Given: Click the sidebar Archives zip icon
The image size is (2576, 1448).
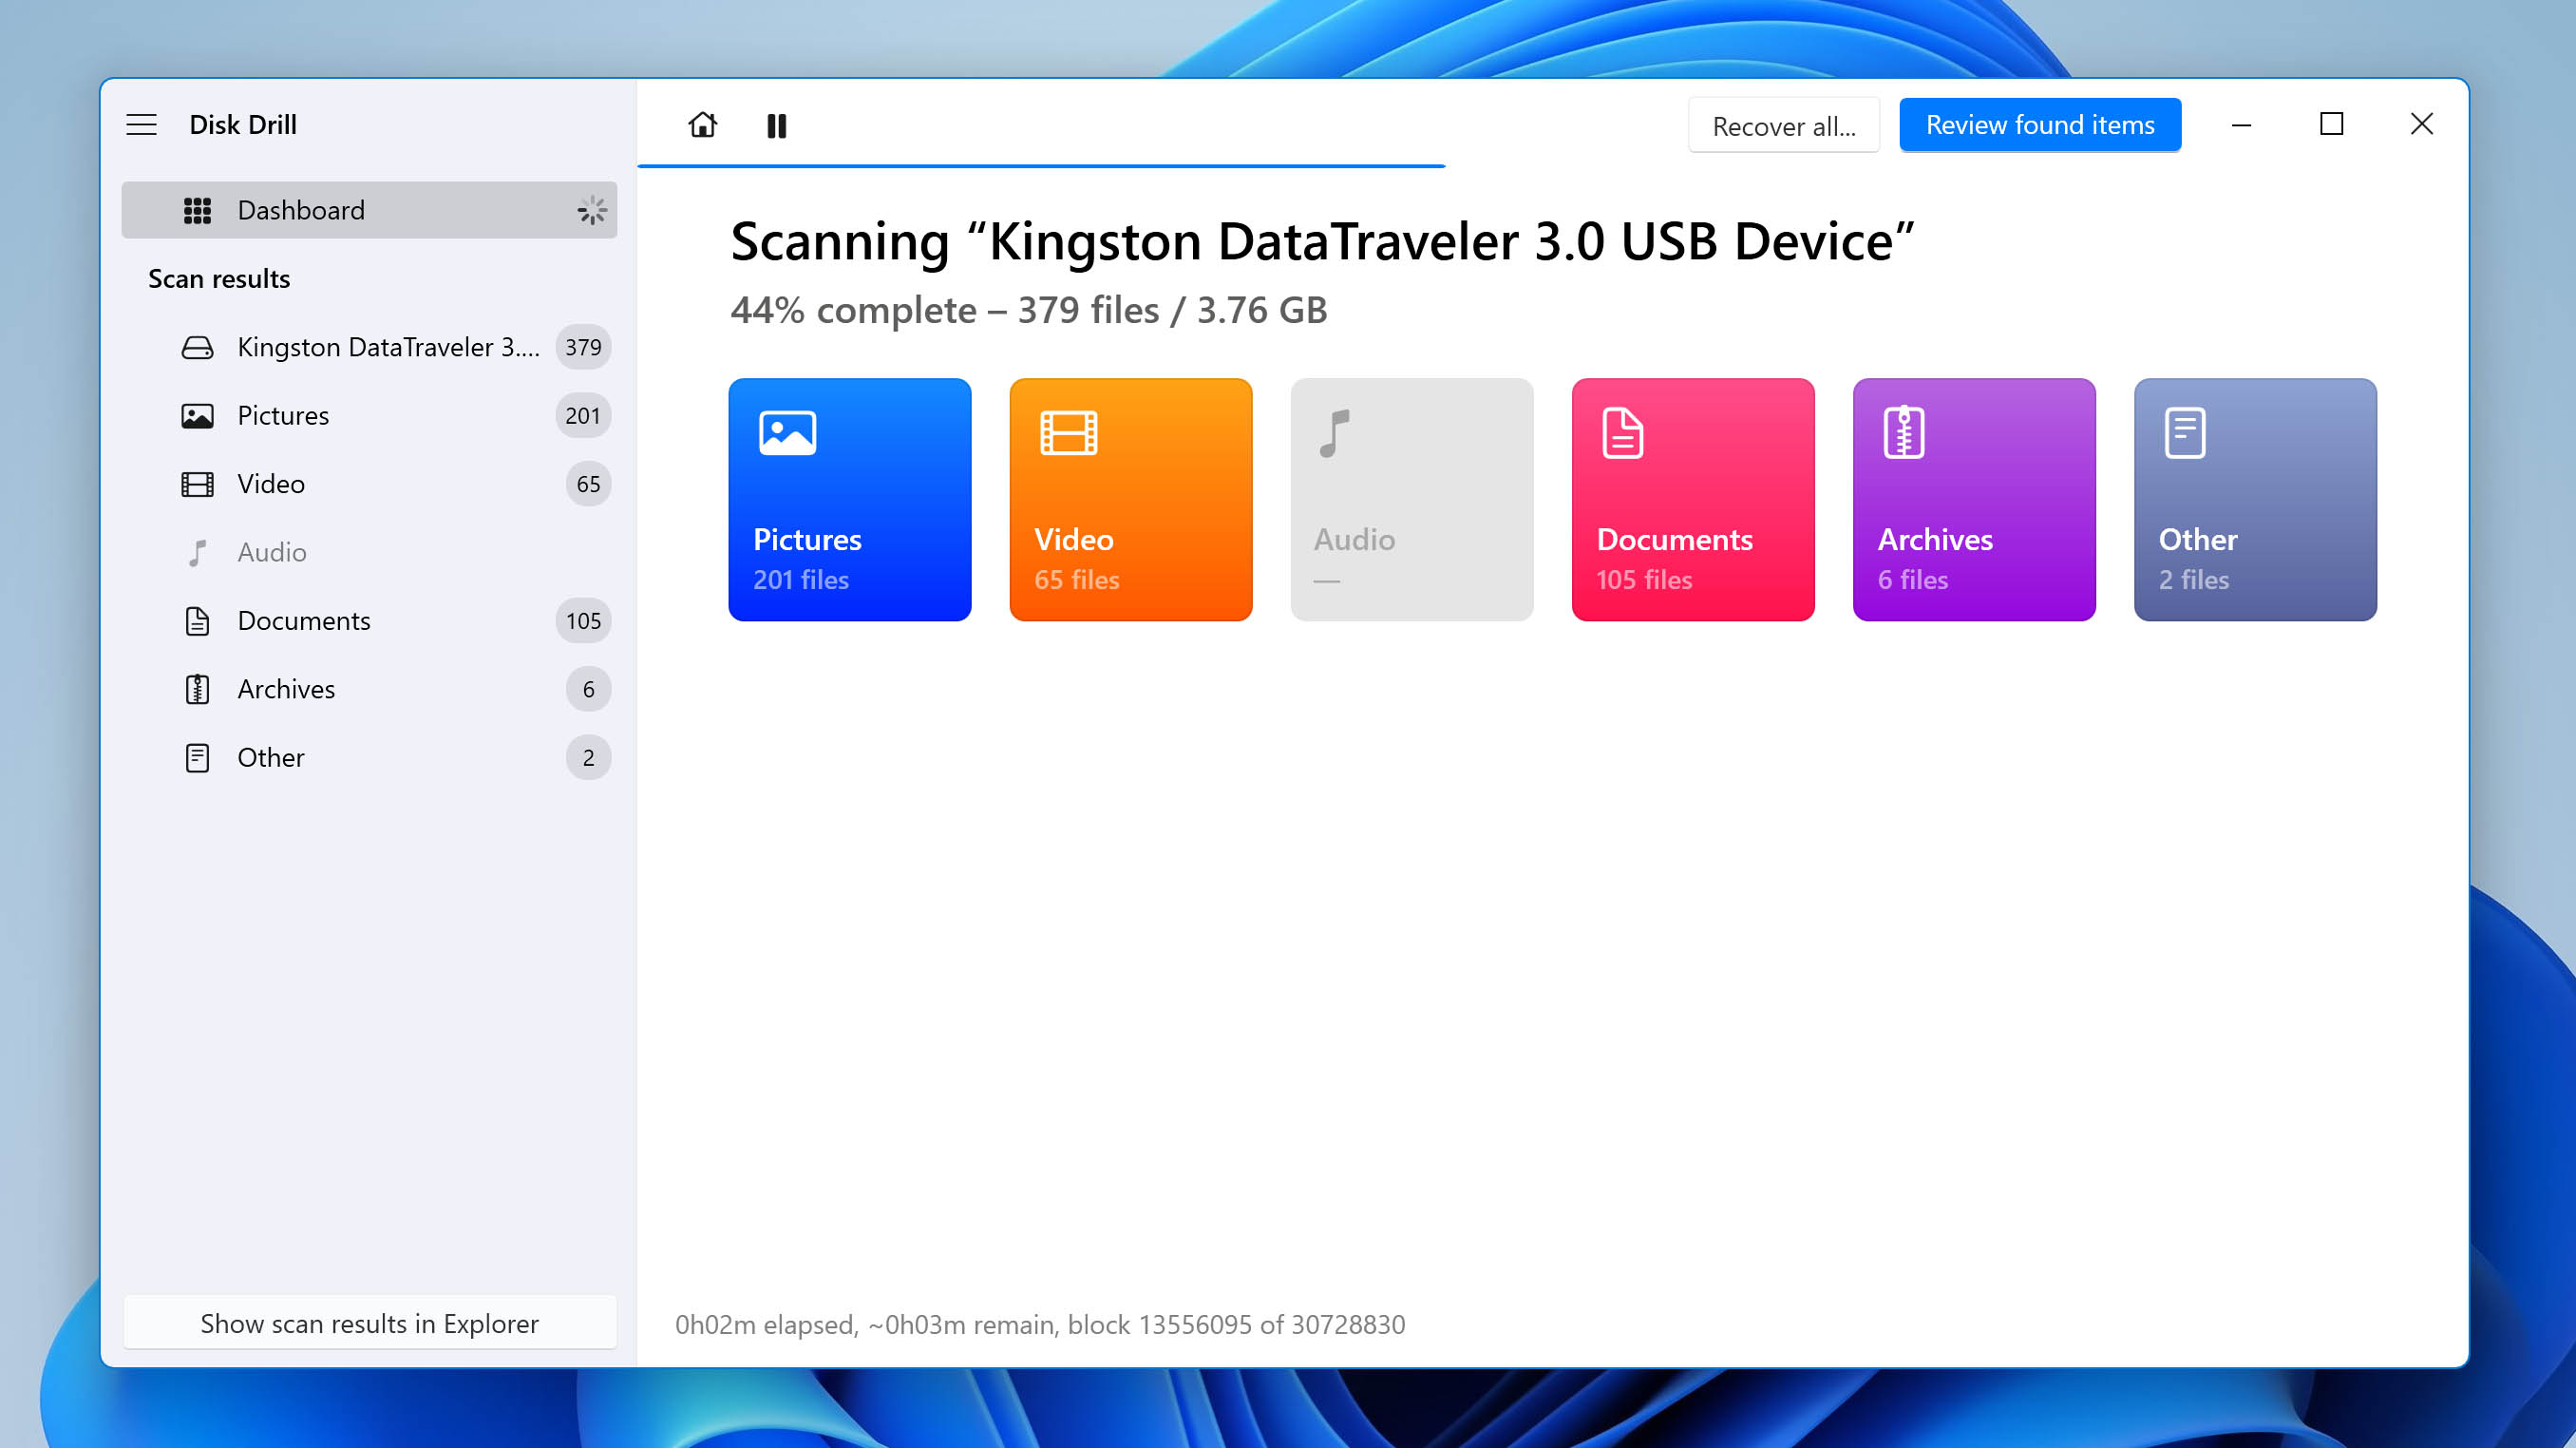Looking at the screenshot, I should 197,689.
